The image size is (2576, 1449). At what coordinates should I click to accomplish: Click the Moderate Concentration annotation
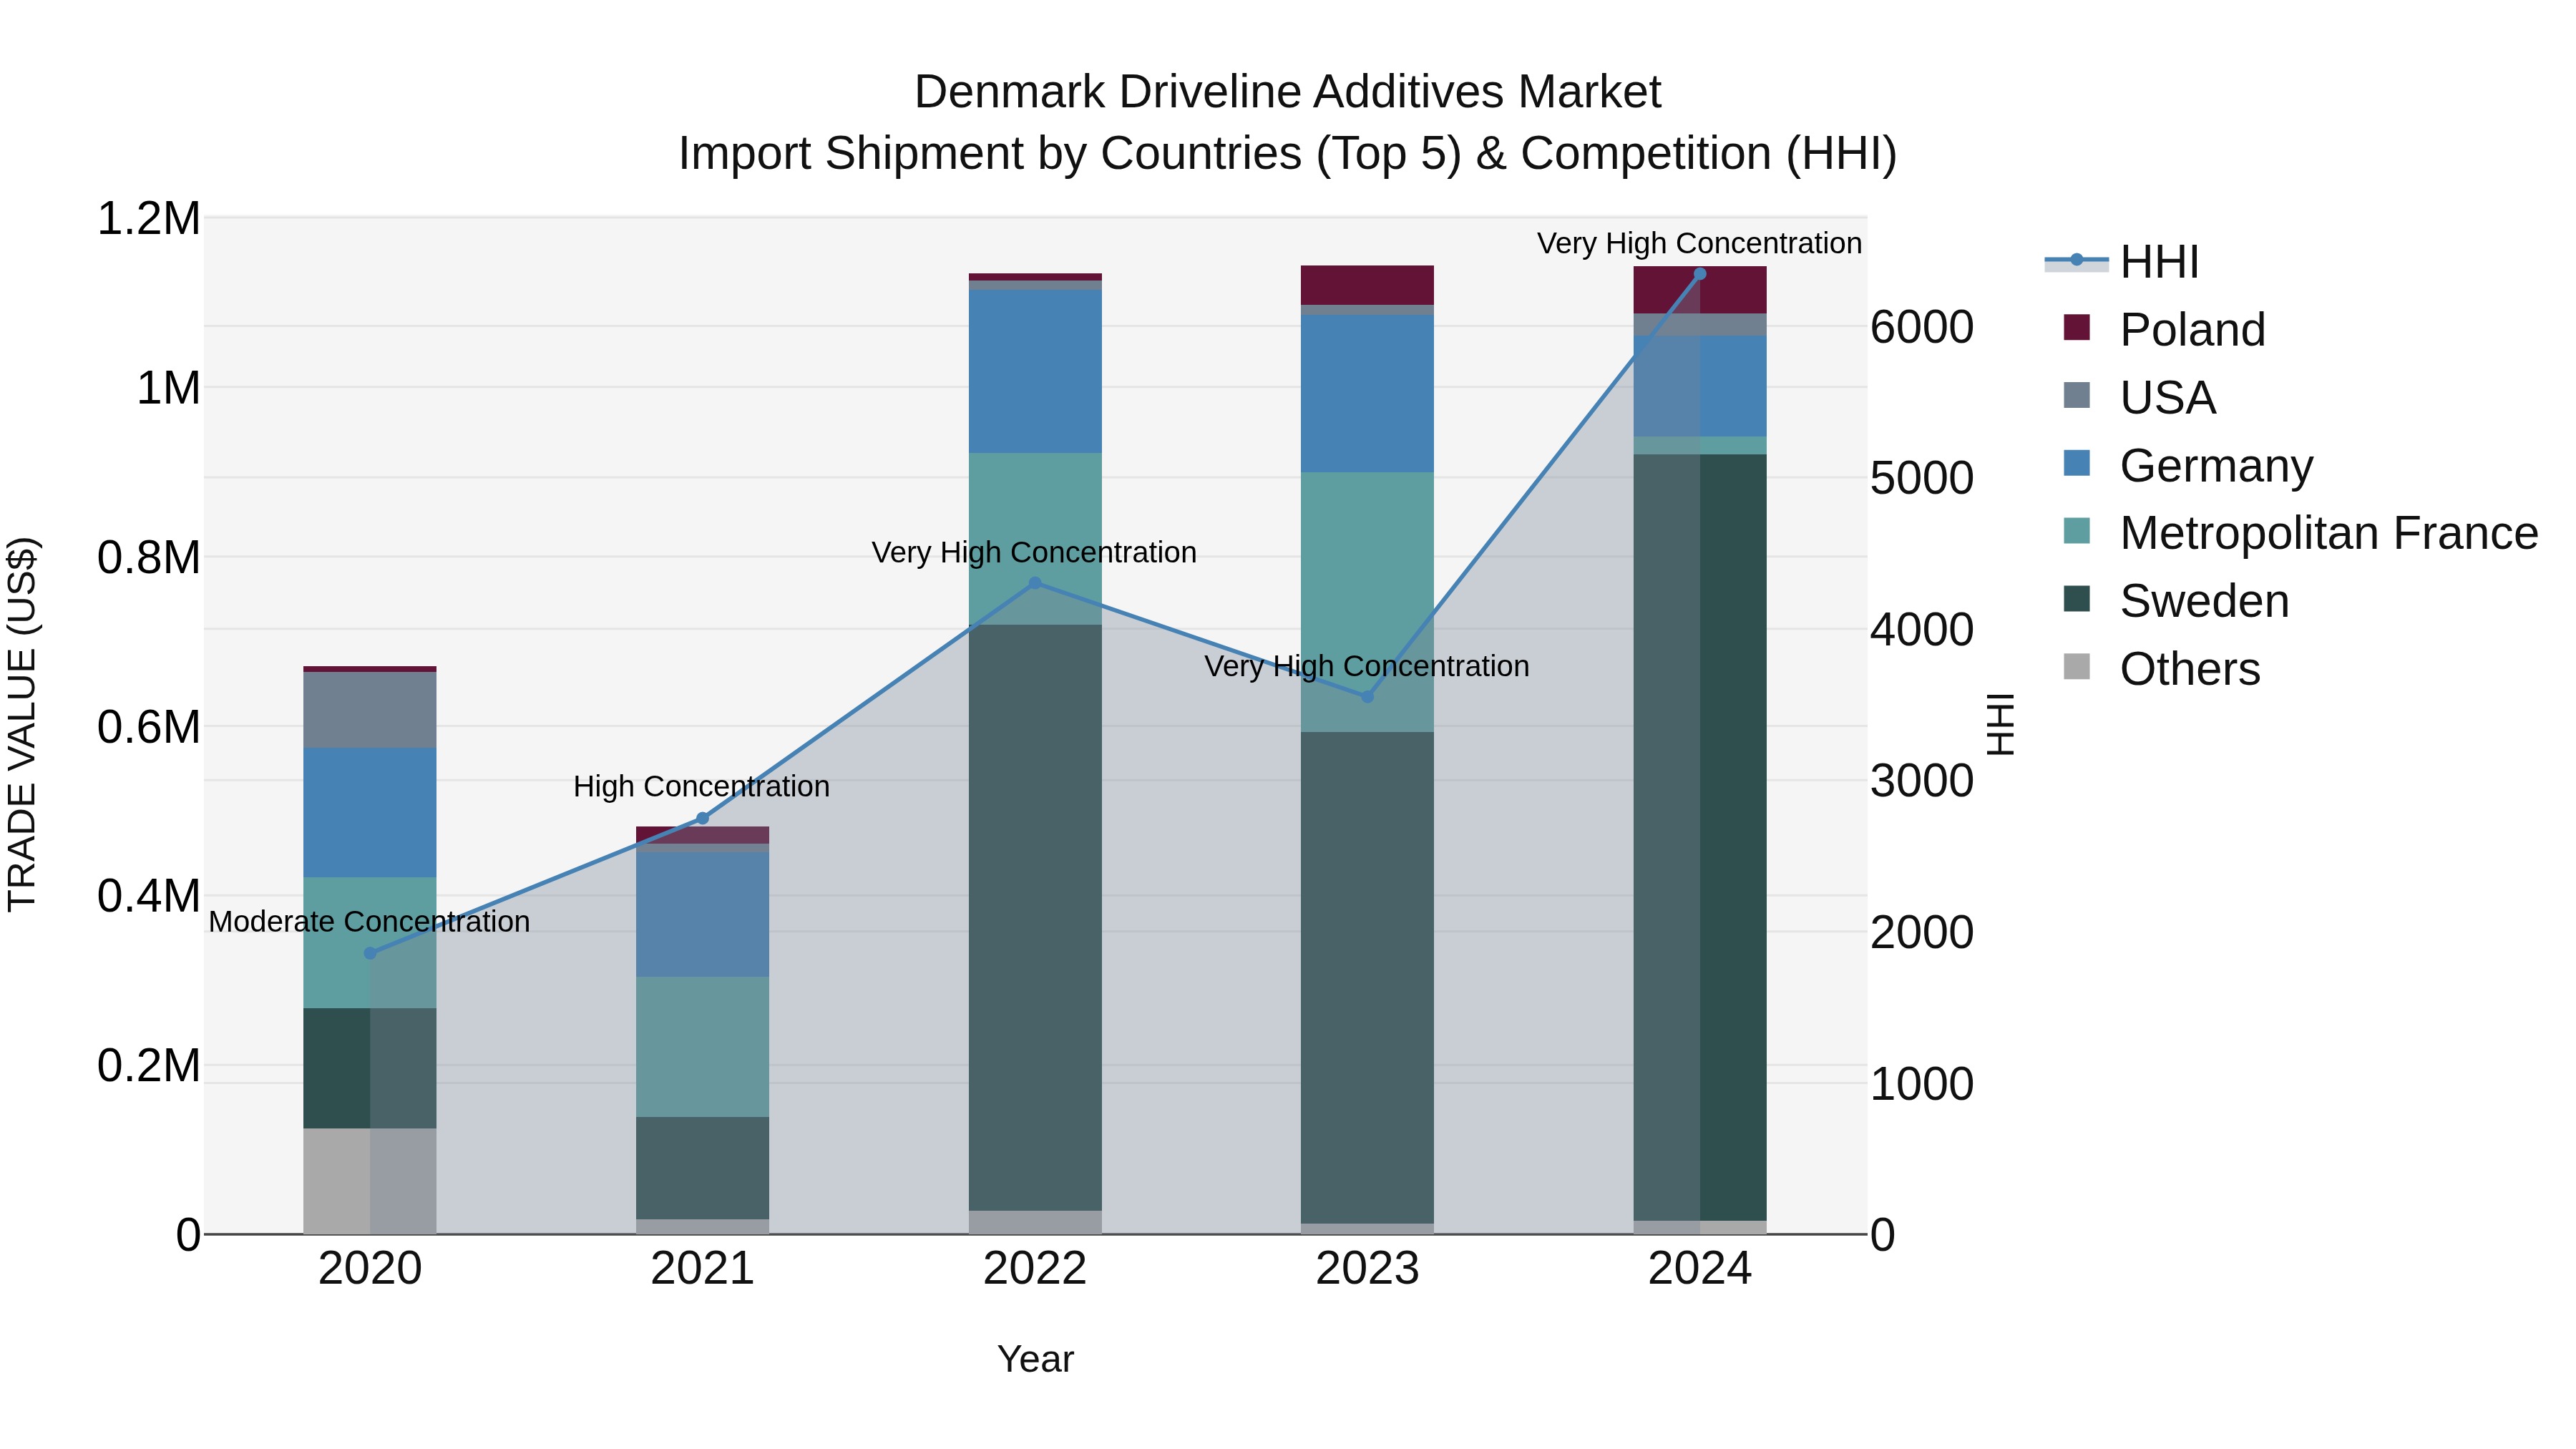click(x=369, y=921)
